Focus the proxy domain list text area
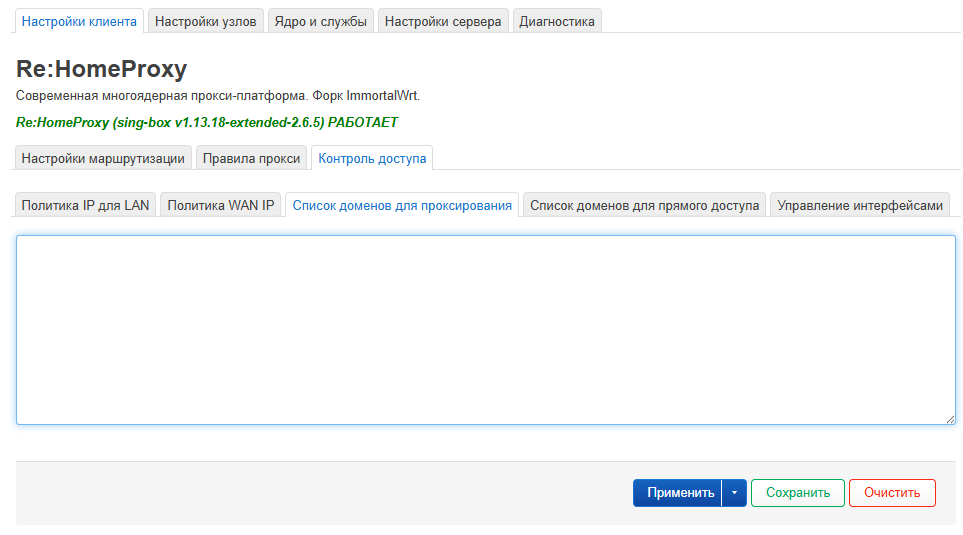The image size is (963, 535). click(486, 330)
